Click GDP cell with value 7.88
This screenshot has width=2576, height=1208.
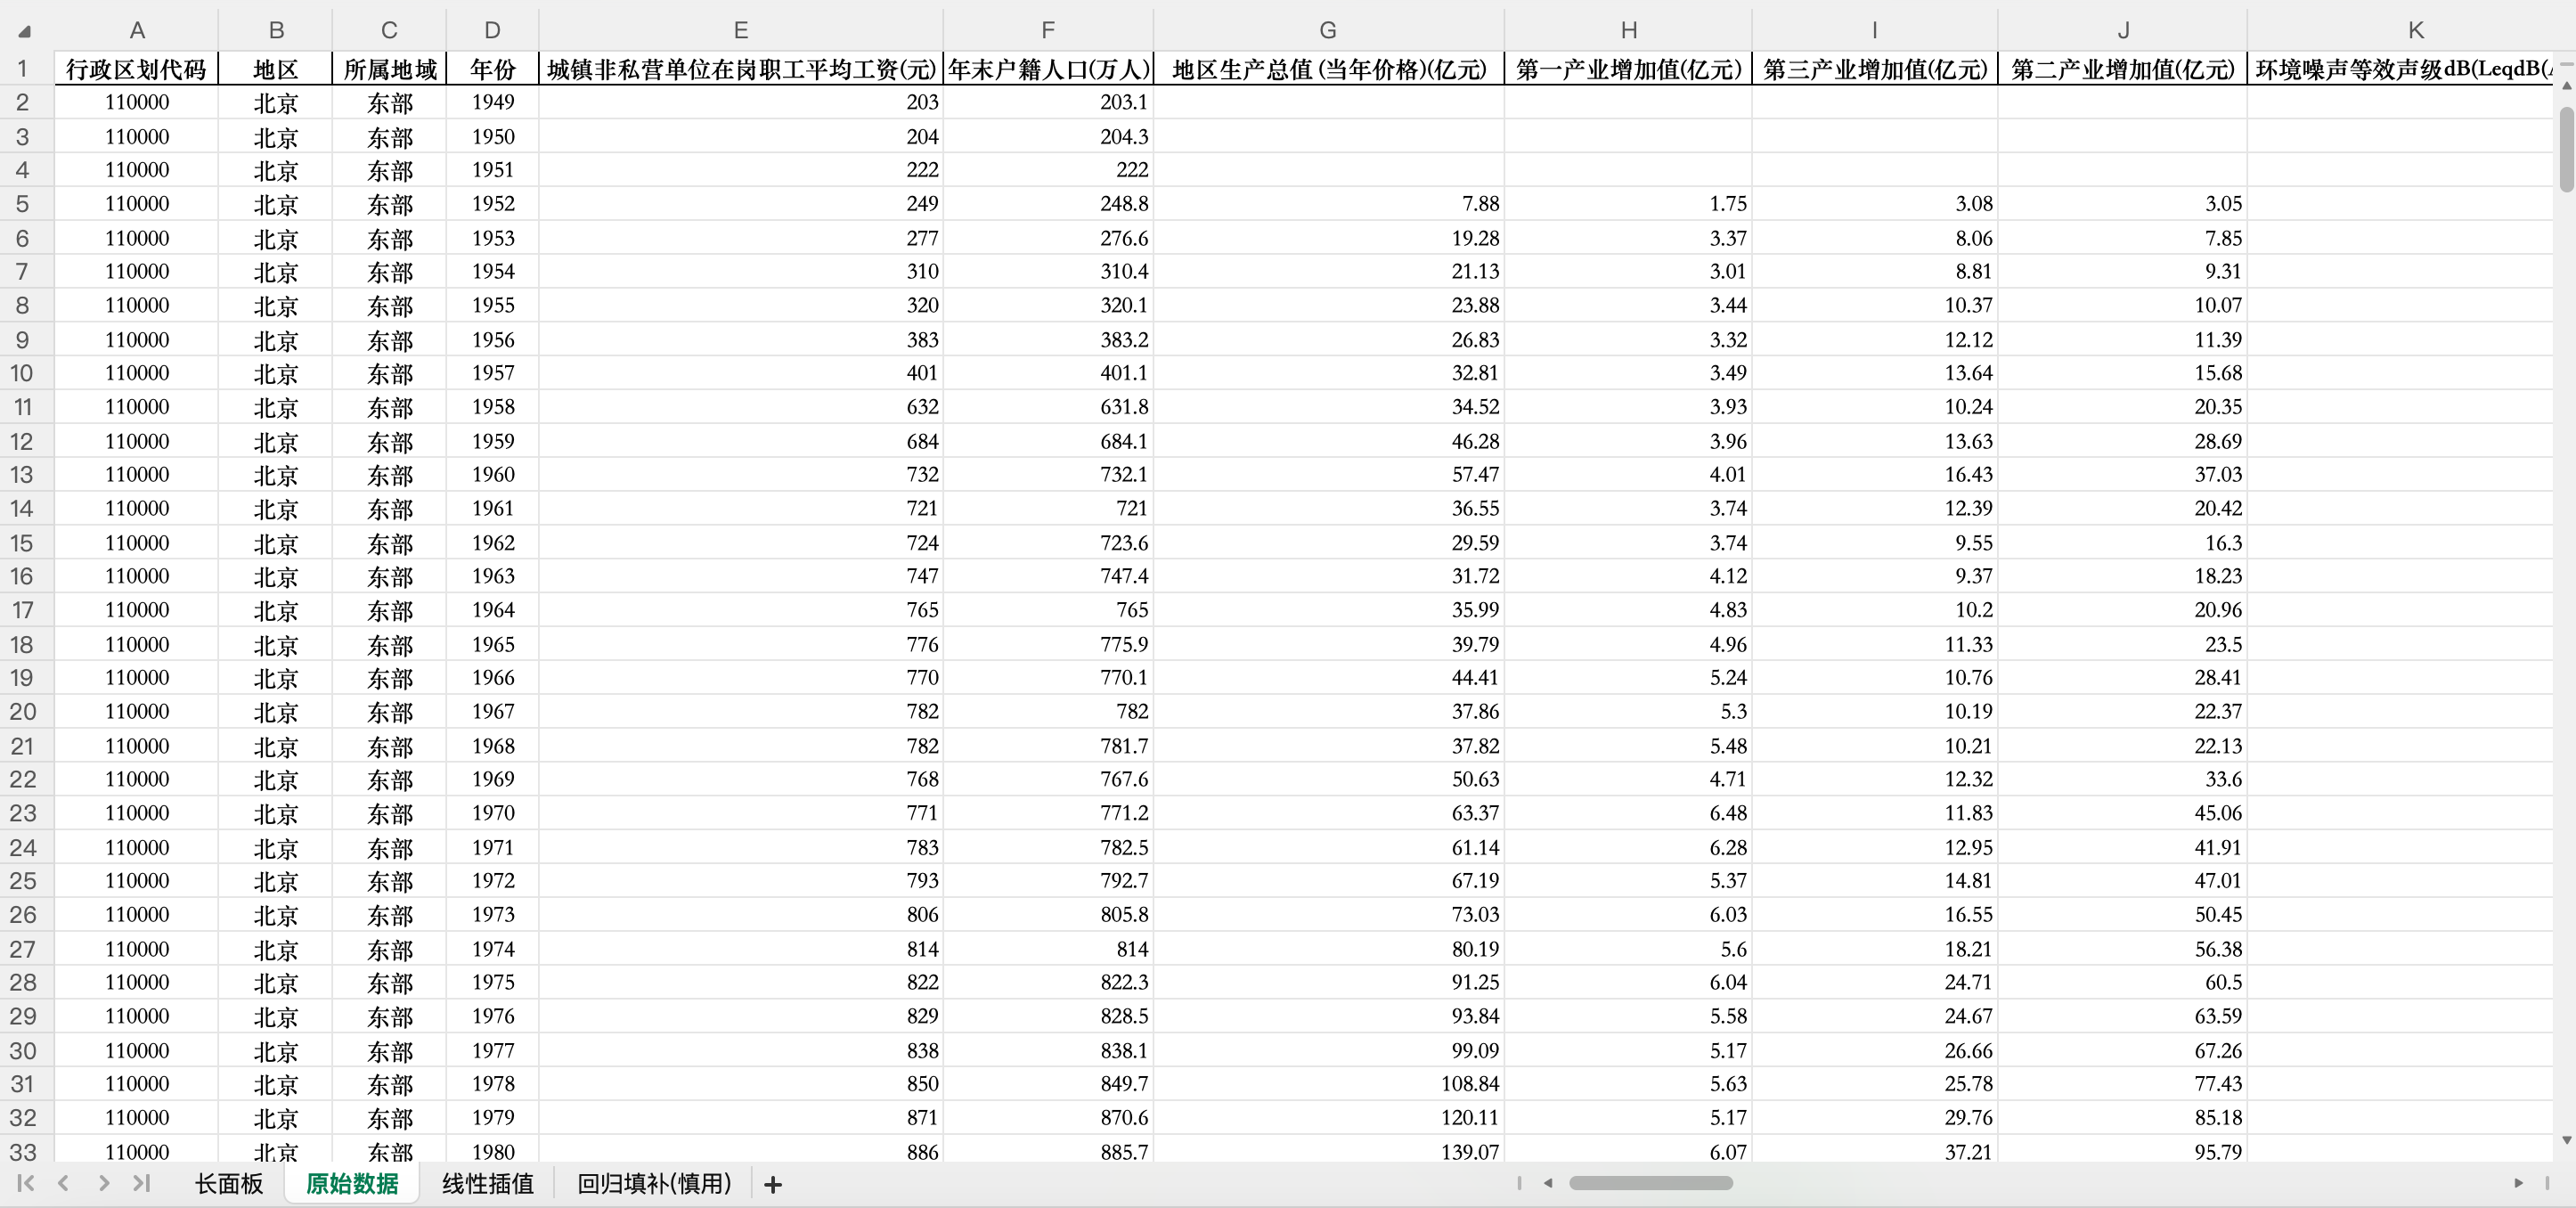tap(1328, 203)
